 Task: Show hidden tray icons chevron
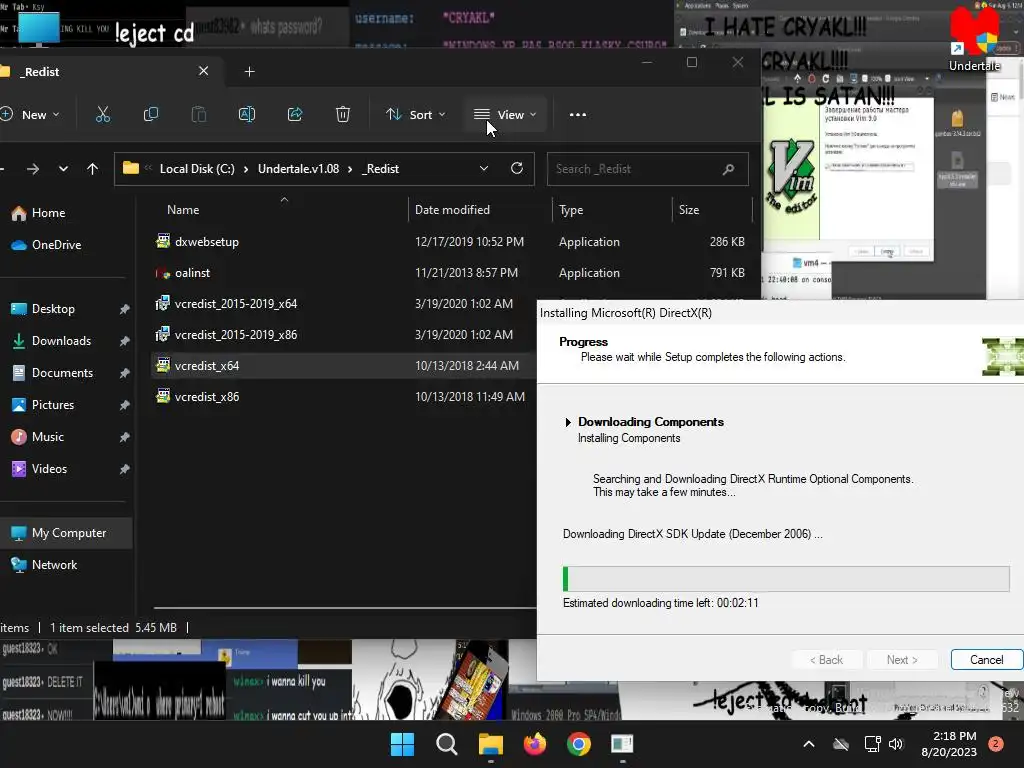(x=808, y=744)
